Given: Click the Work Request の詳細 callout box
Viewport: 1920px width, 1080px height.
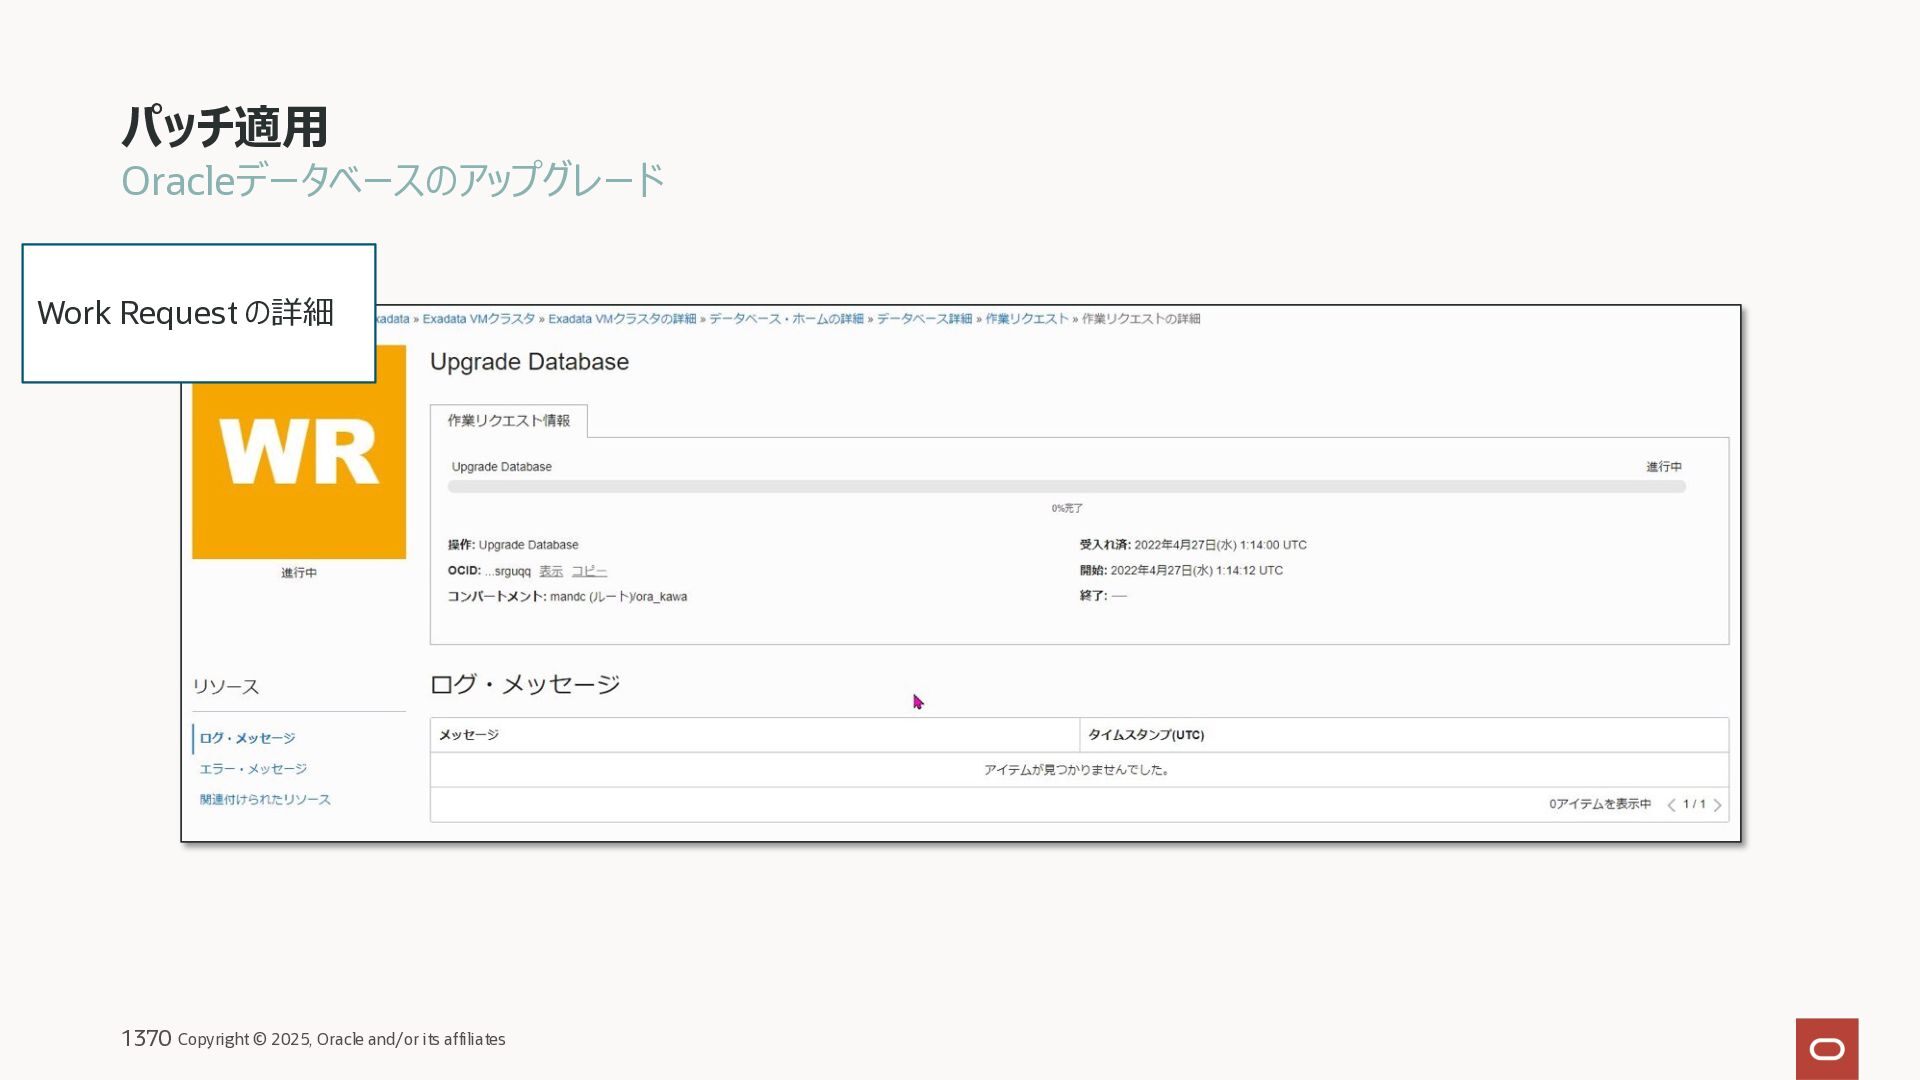Looking at the screenshot, I should pyautogui.click(x=198, y=313).
